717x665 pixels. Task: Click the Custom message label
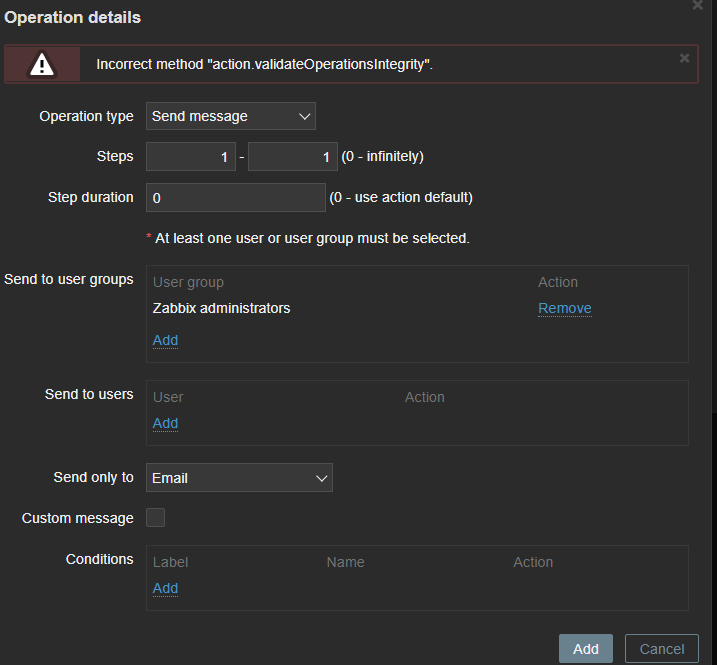point(77,518)
